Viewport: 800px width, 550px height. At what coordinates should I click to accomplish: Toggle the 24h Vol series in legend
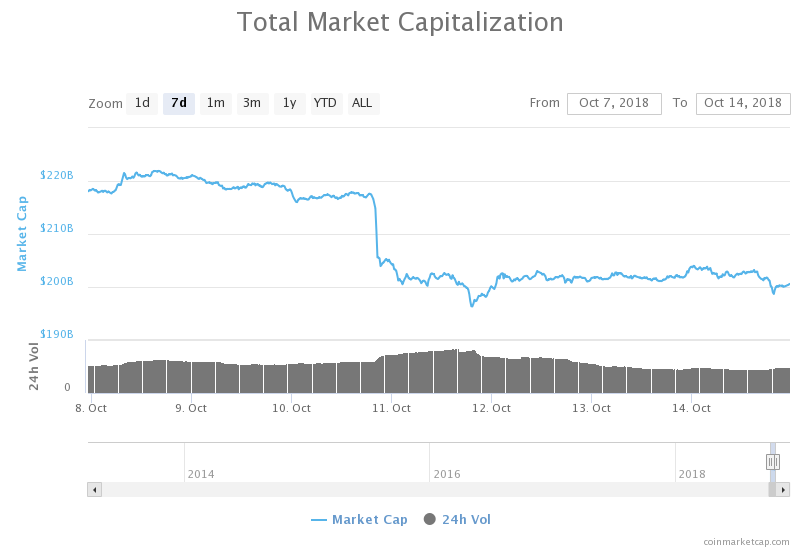458,520
